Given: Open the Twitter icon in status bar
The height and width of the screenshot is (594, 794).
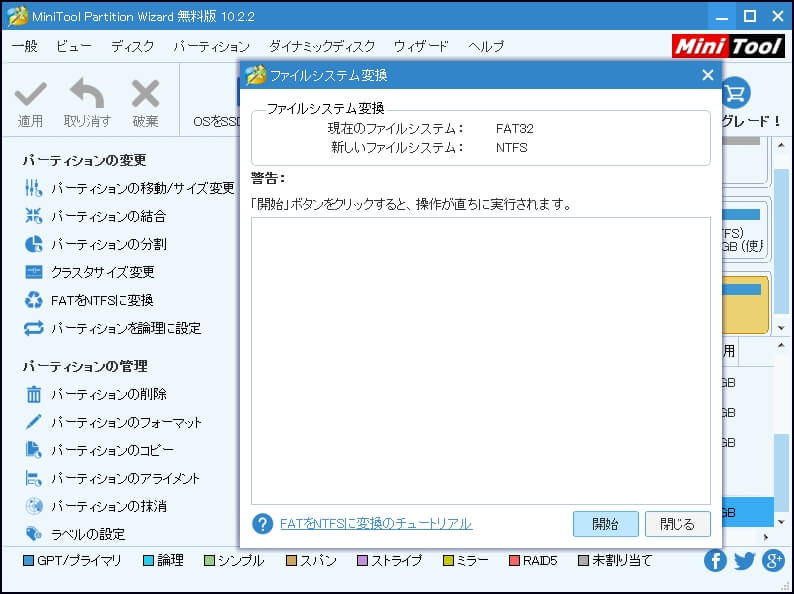Looking at the screenshot, I should pos(744,561).
